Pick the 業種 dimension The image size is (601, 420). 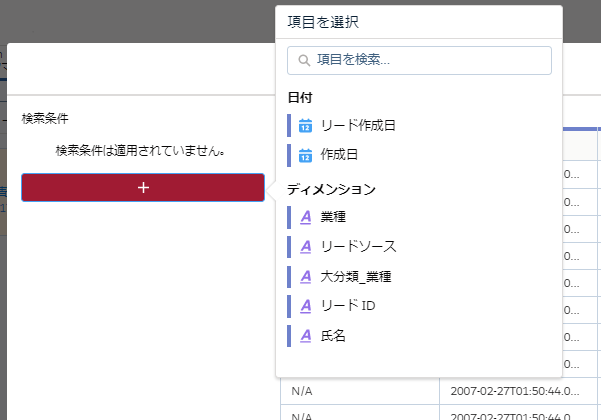click(333, 216)
